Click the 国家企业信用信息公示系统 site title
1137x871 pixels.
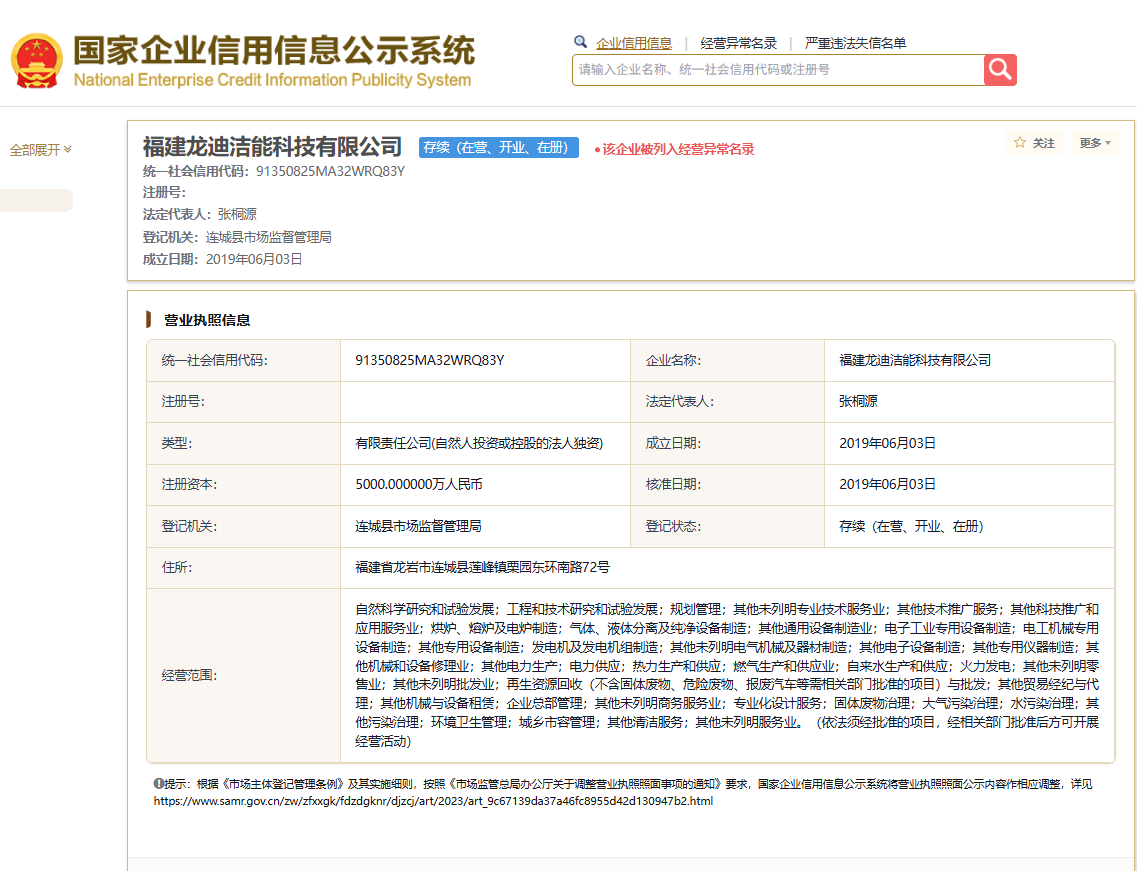pos(274,51)
